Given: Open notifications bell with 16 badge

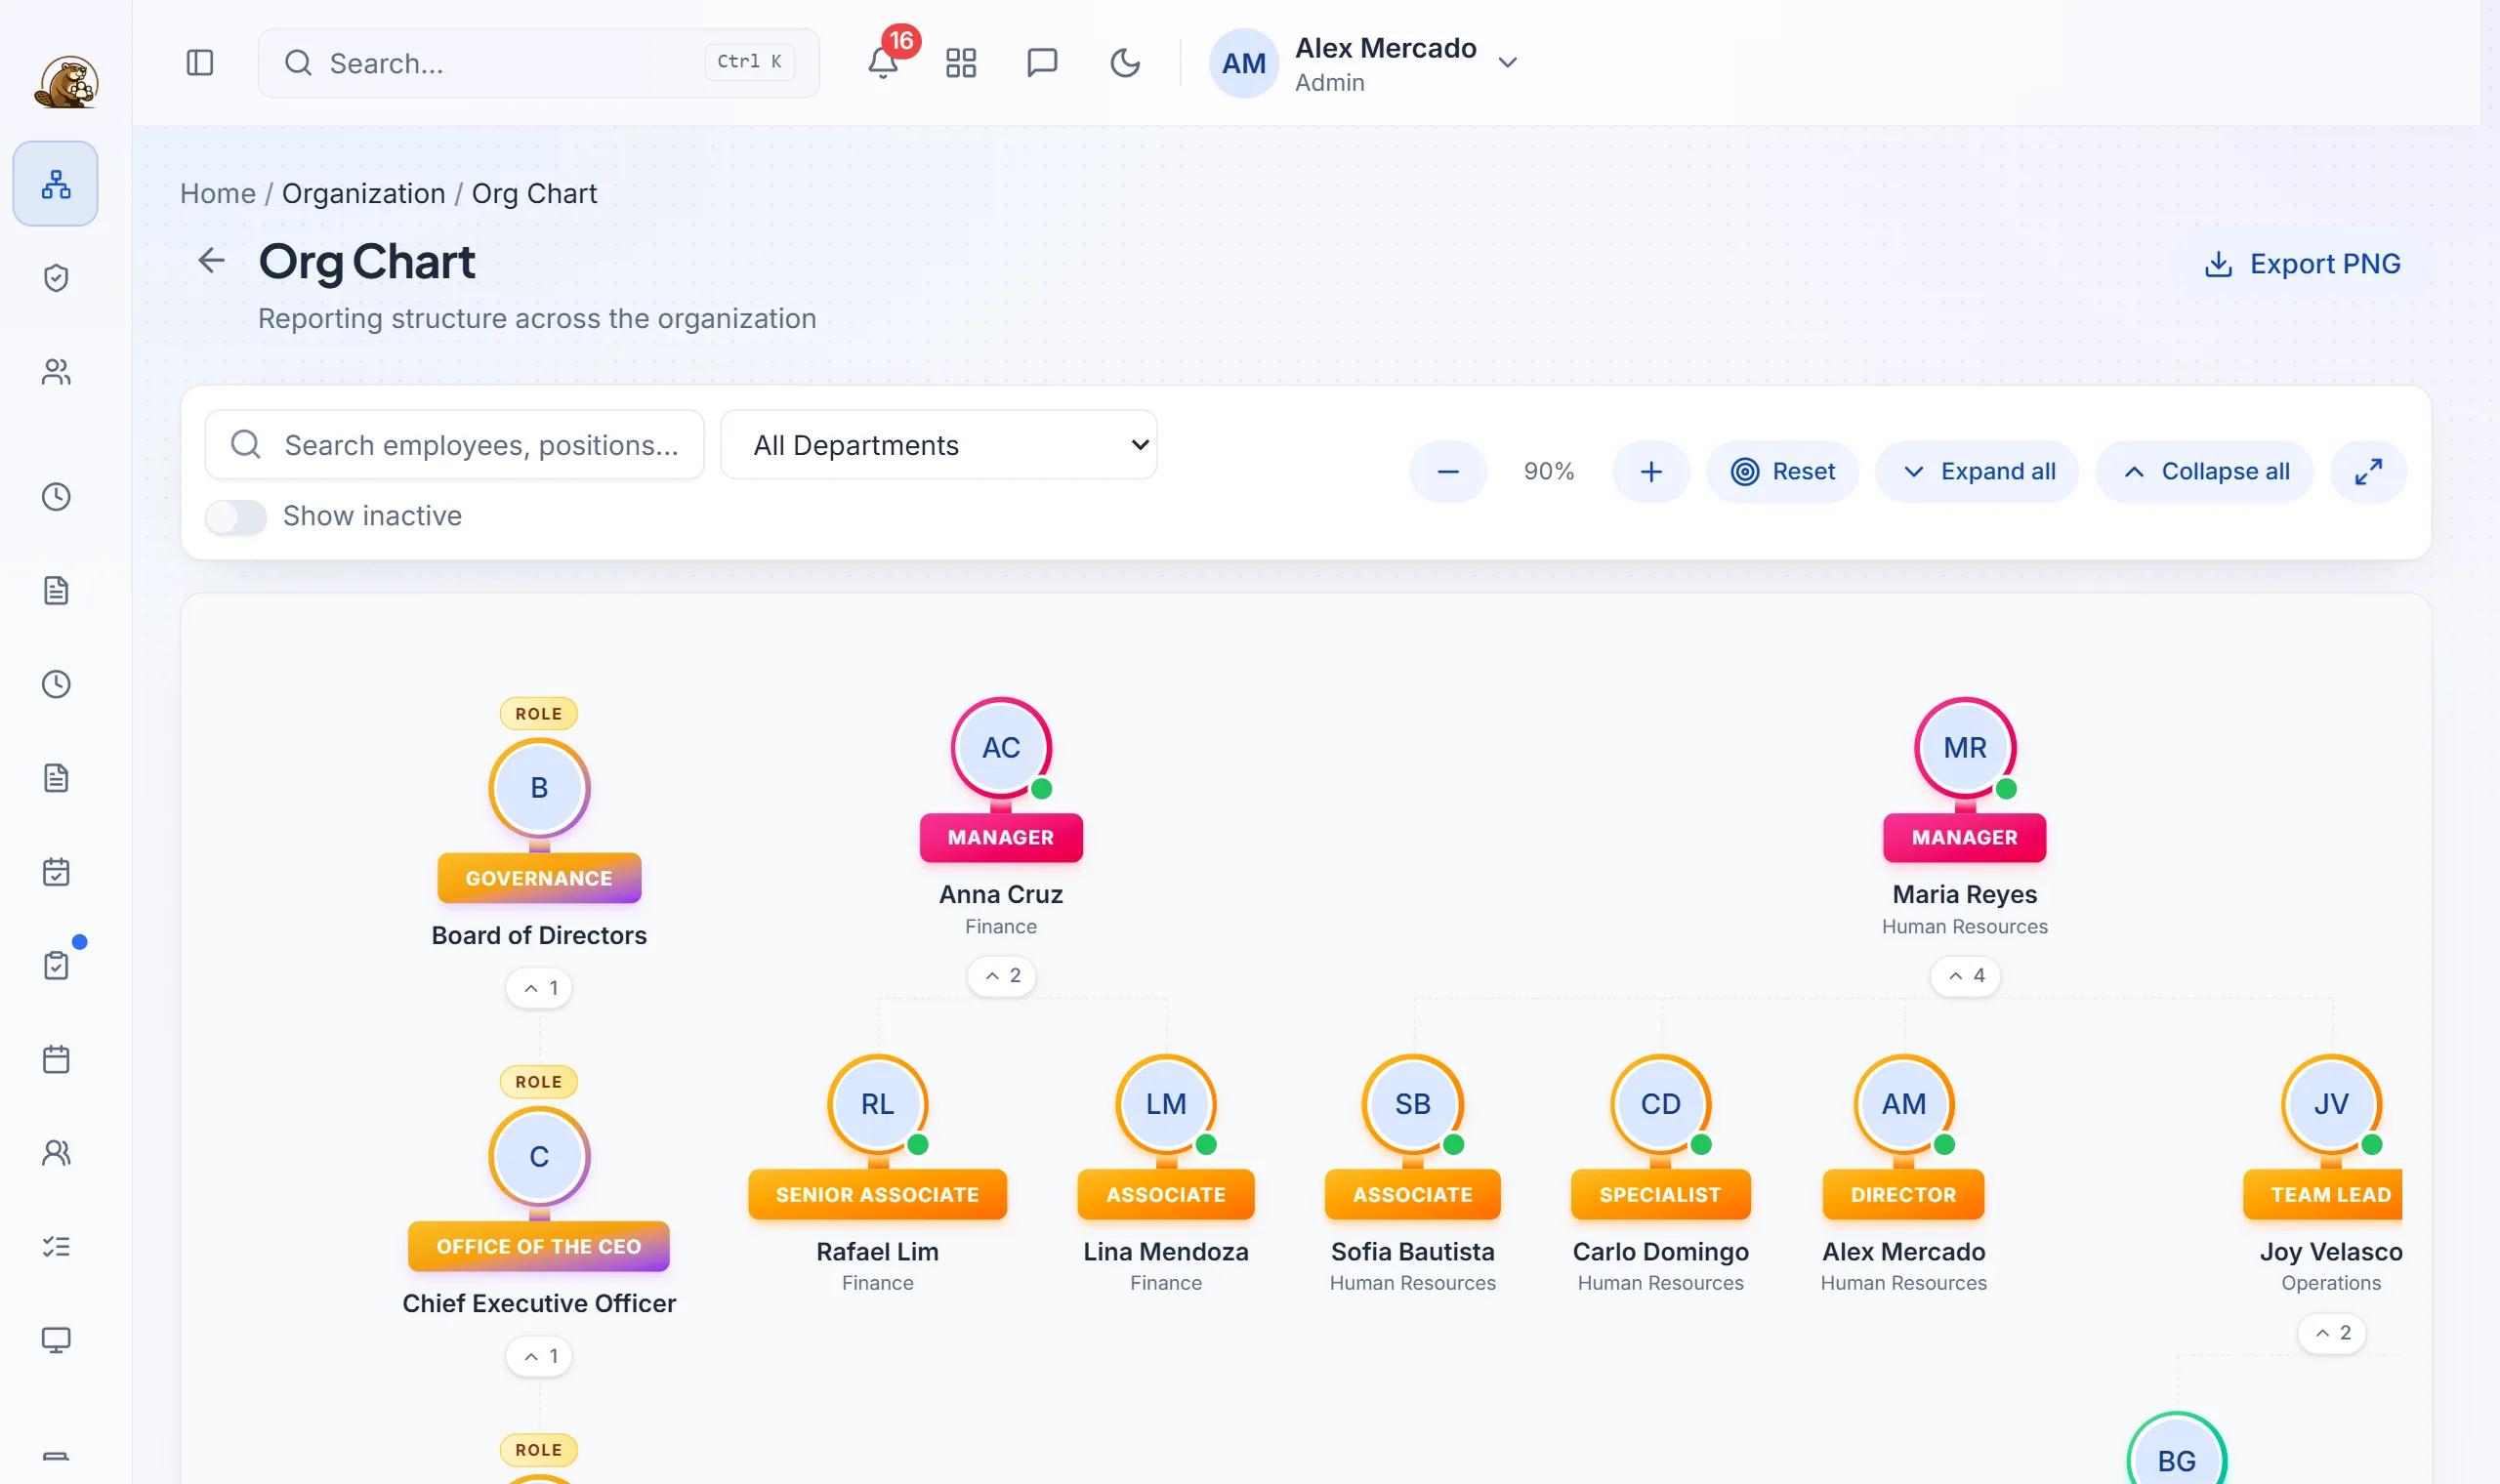Looking at the screenshot, I should (883, 63).
